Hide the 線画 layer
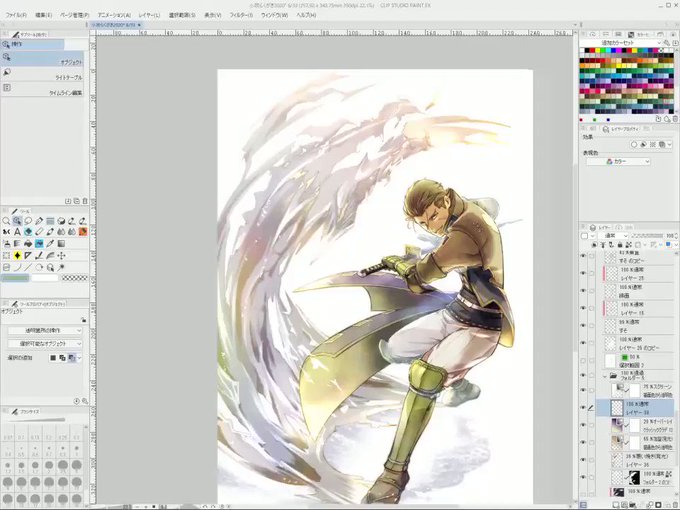This screenshot has width=680, height=510. click(x=583, y=290)
